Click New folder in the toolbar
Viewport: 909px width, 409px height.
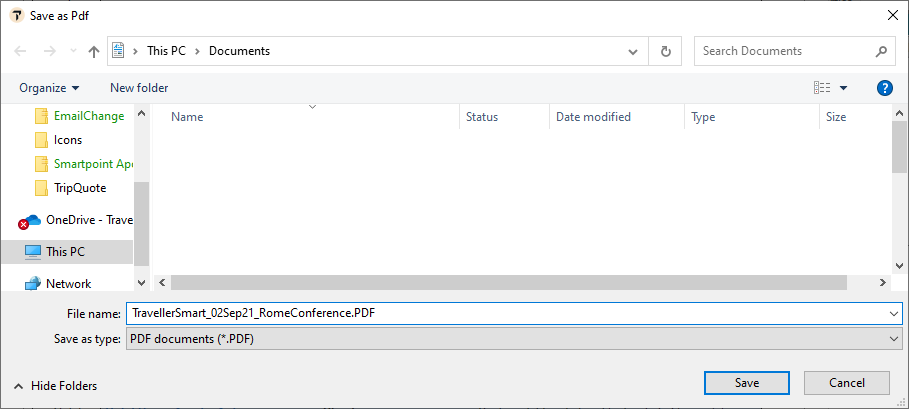(x=139, y=88)
